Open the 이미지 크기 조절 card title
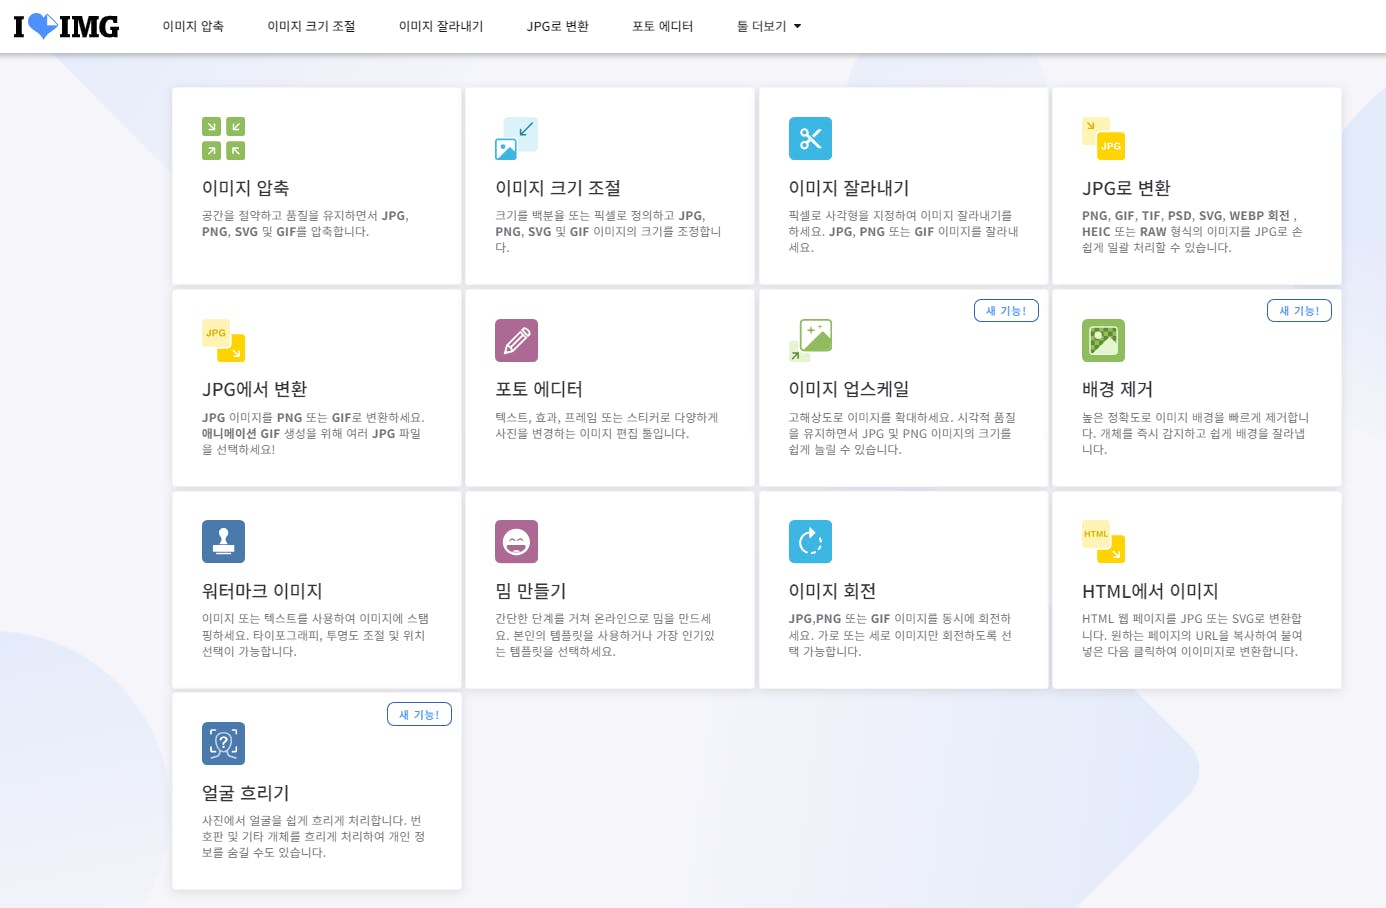This screenshot has height=908, width=1386. (558, 188)
